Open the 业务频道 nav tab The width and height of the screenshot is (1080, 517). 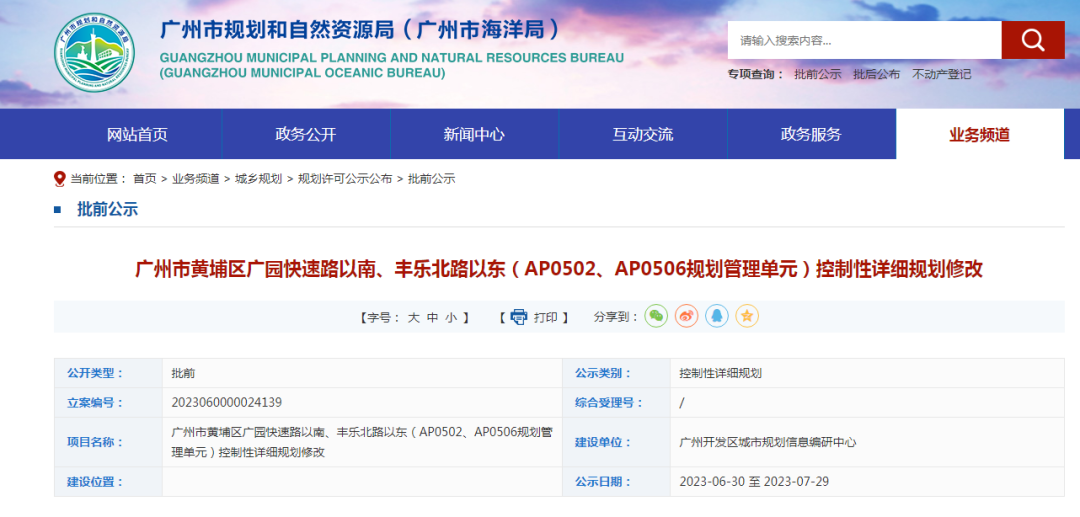979,134
